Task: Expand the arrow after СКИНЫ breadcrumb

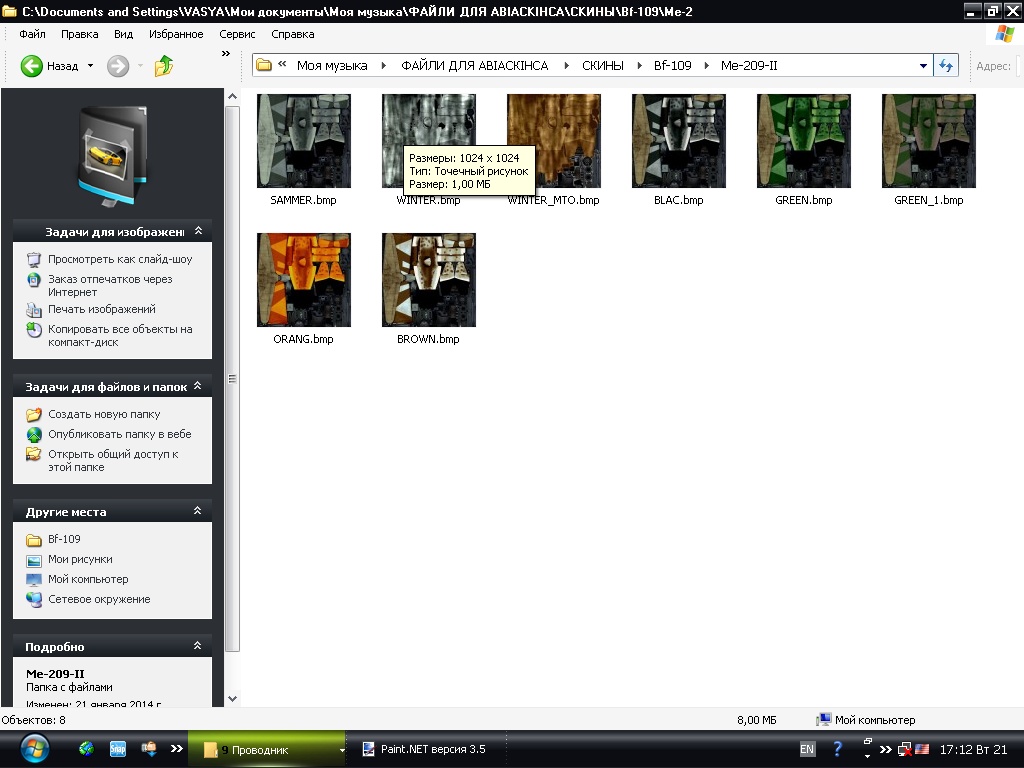Action: click(639, 65)
